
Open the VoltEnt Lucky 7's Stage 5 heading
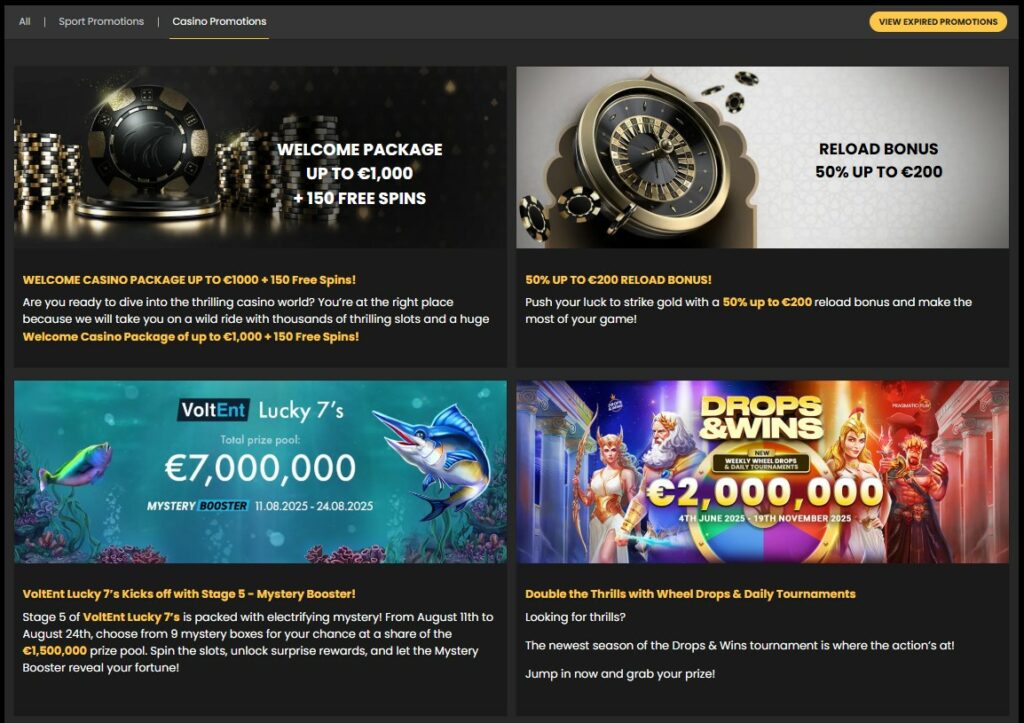[189, 594]
